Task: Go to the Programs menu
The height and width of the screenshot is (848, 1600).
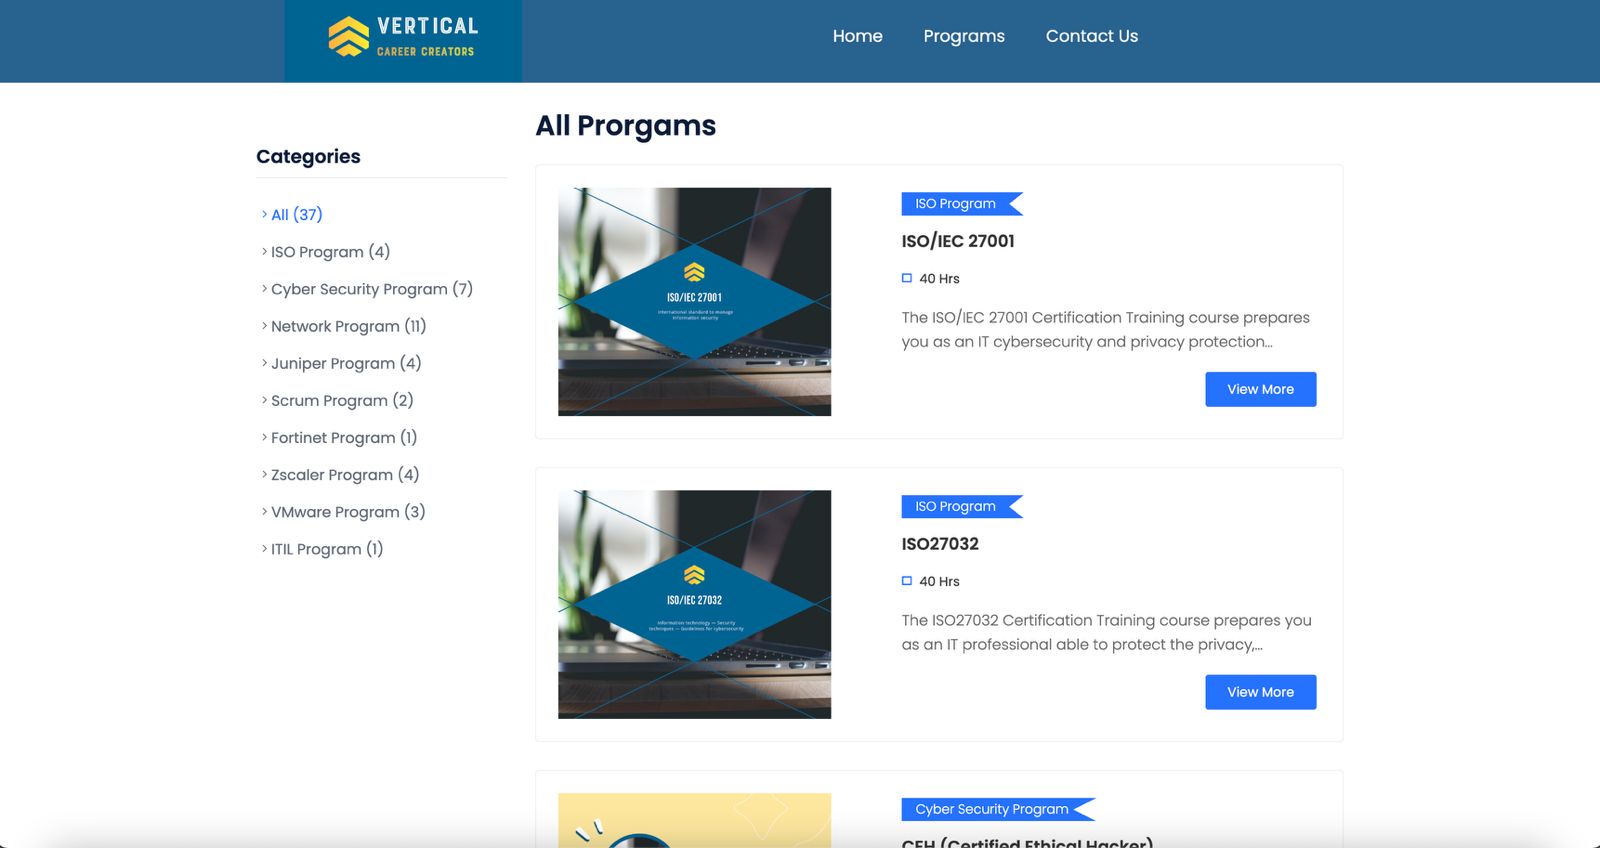Action: [x=963, y=36]
